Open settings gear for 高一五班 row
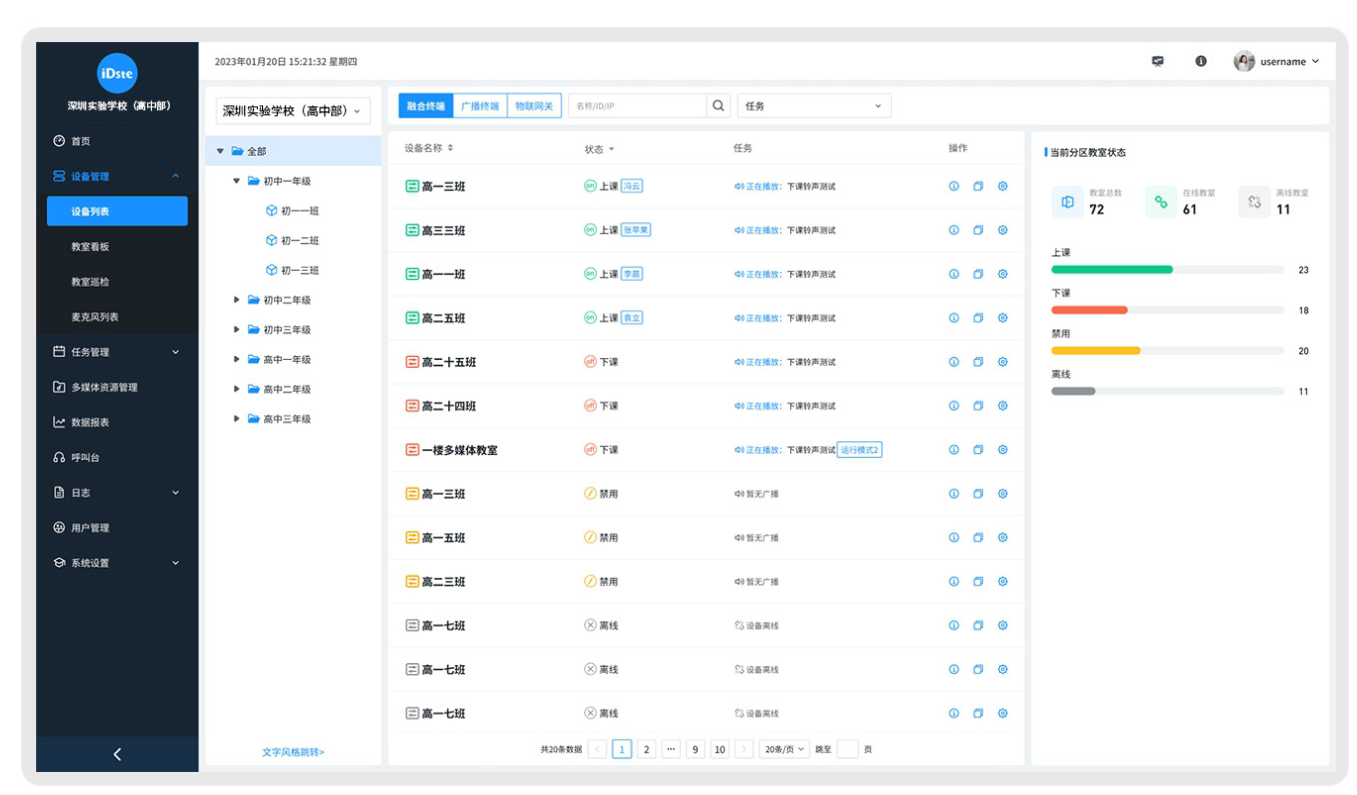The width and height of the screenshot is (1357, 795). coord(1003,537)
